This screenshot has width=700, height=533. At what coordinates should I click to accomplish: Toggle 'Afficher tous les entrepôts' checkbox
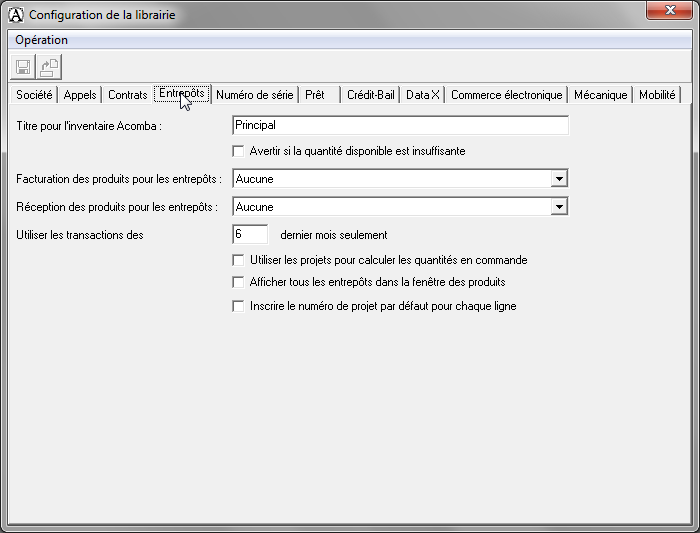238,283
